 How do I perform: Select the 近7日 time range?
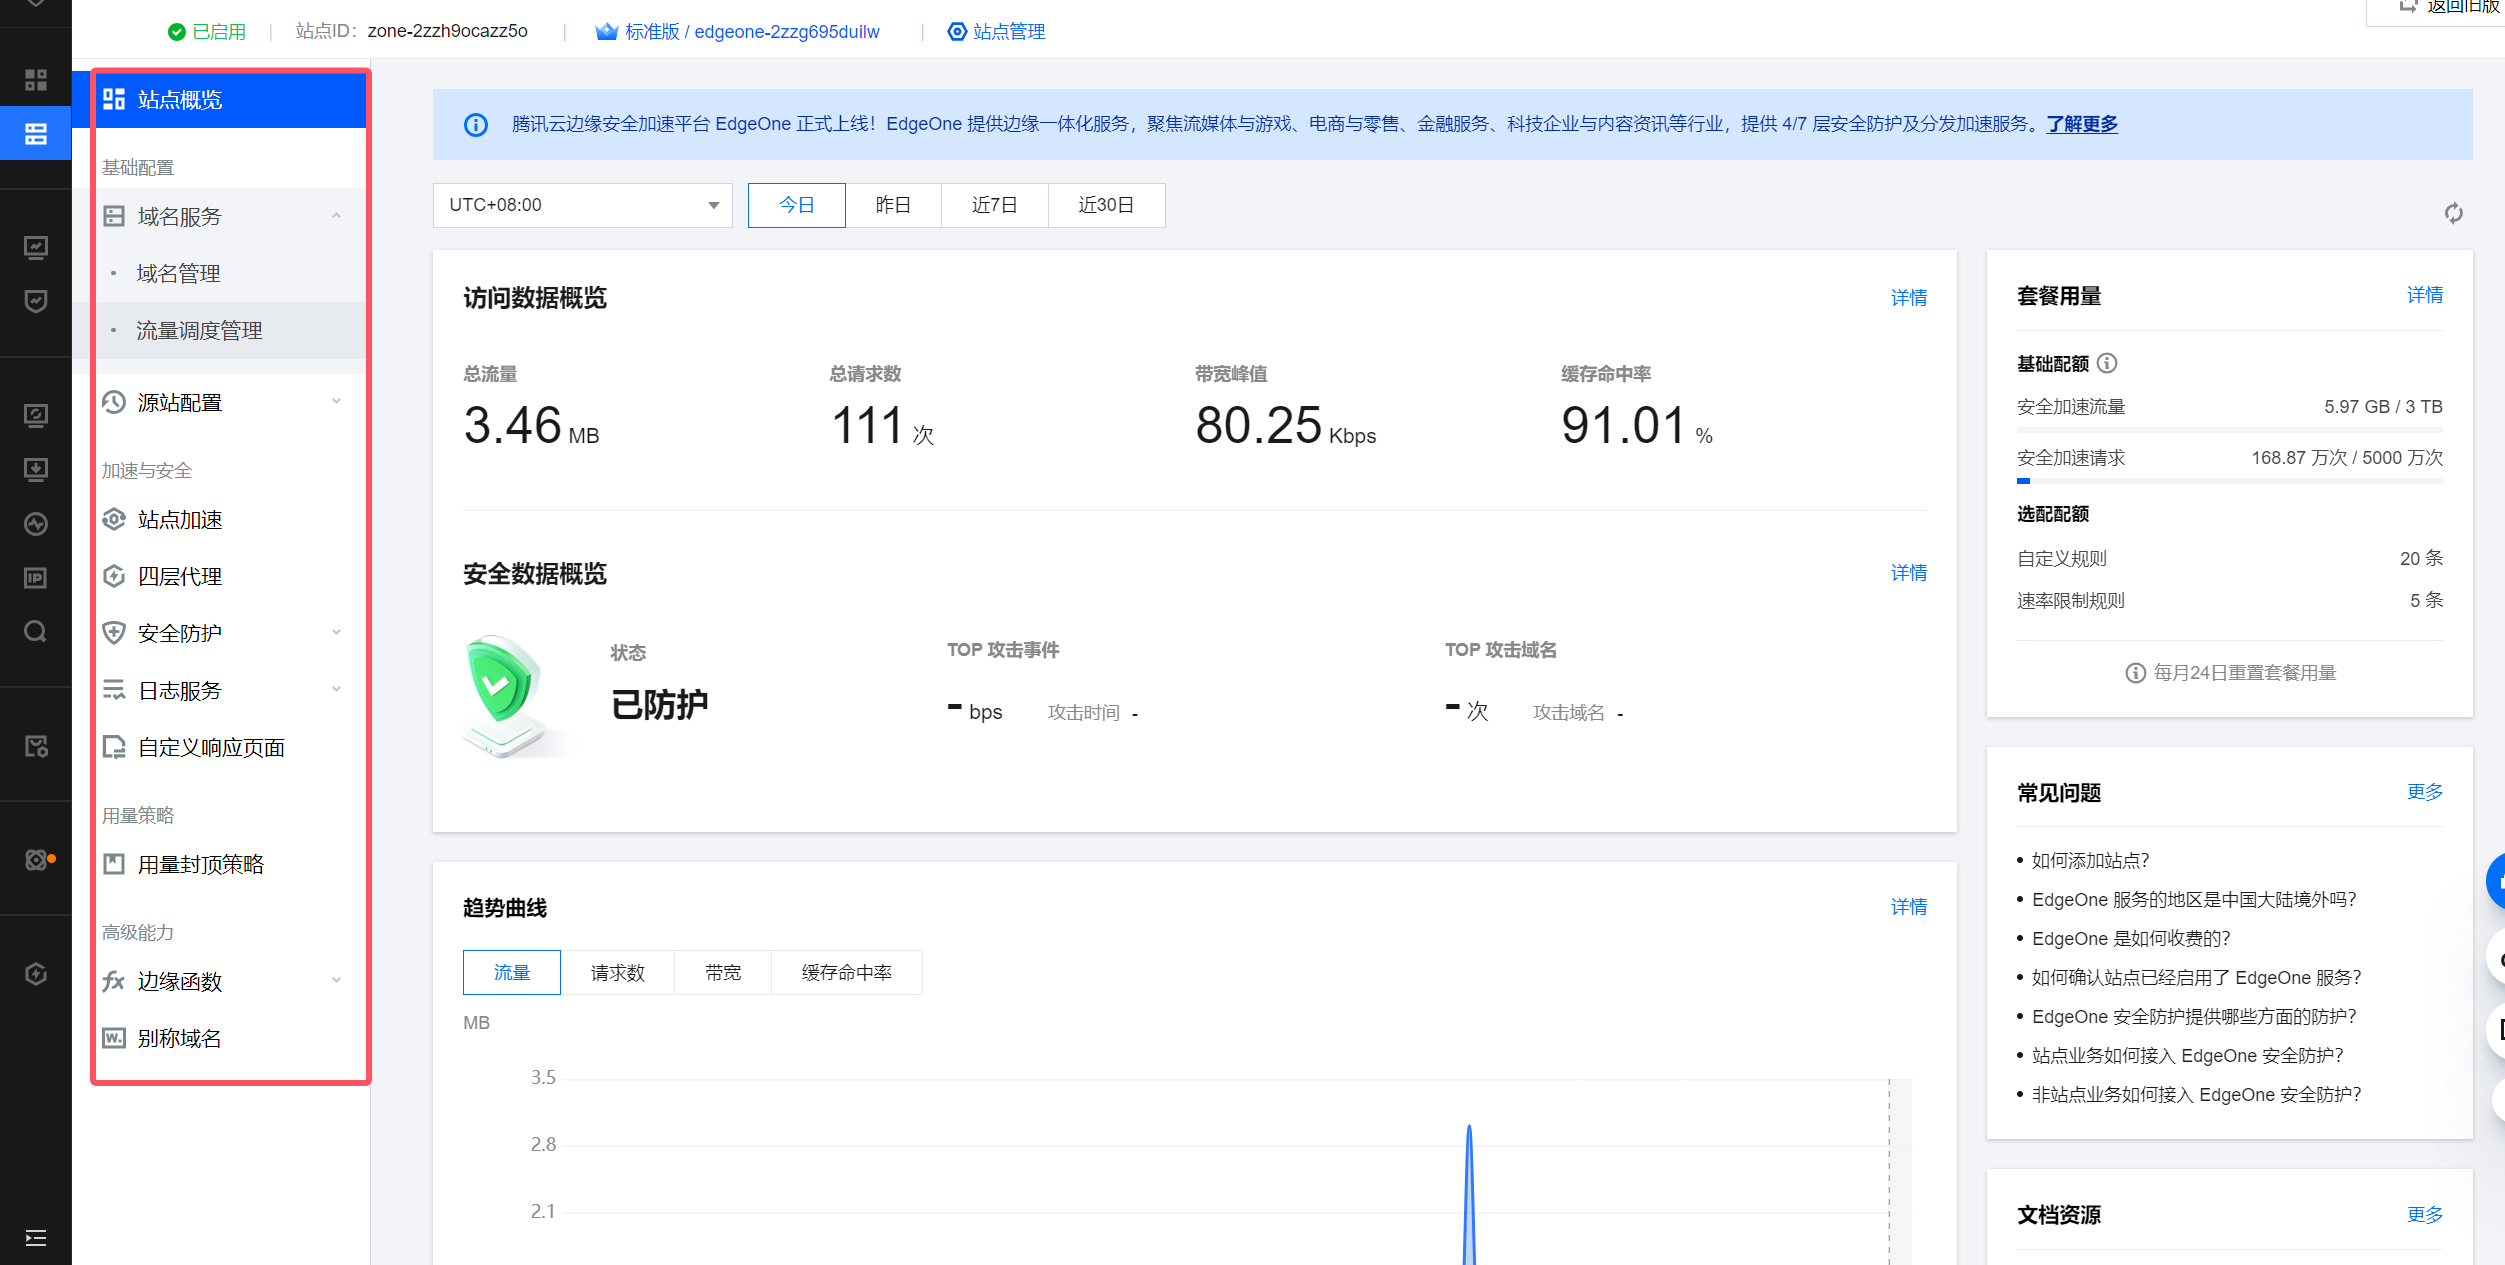(x=994, y=205)
